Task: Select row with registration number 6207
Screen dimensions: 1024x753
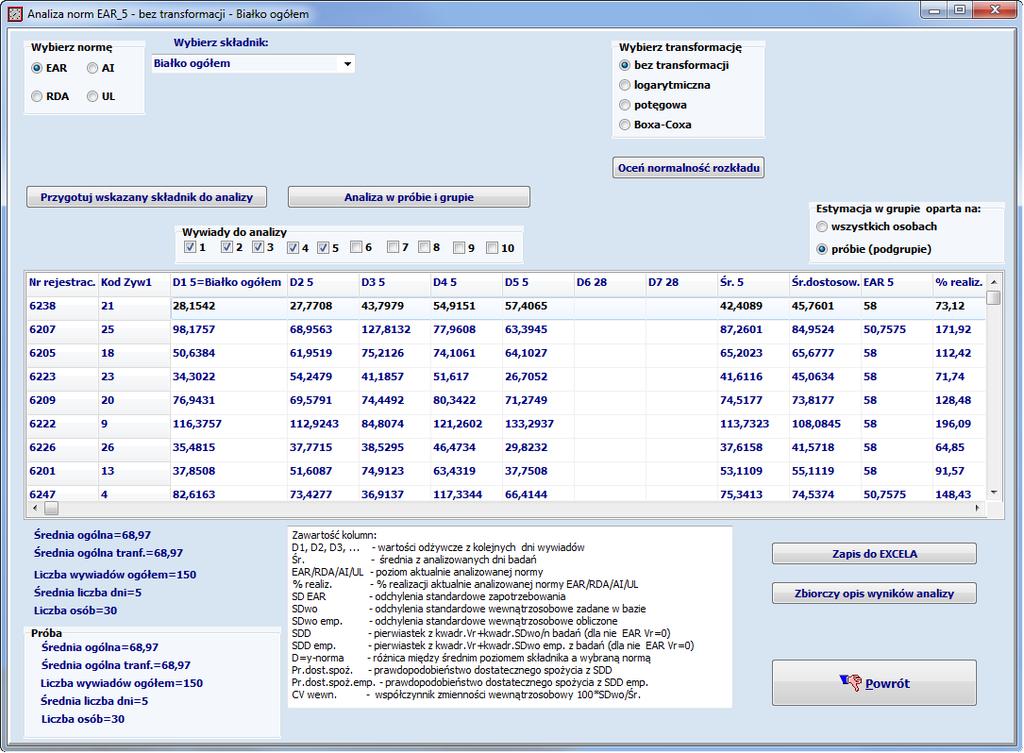Action: [506, 330]
